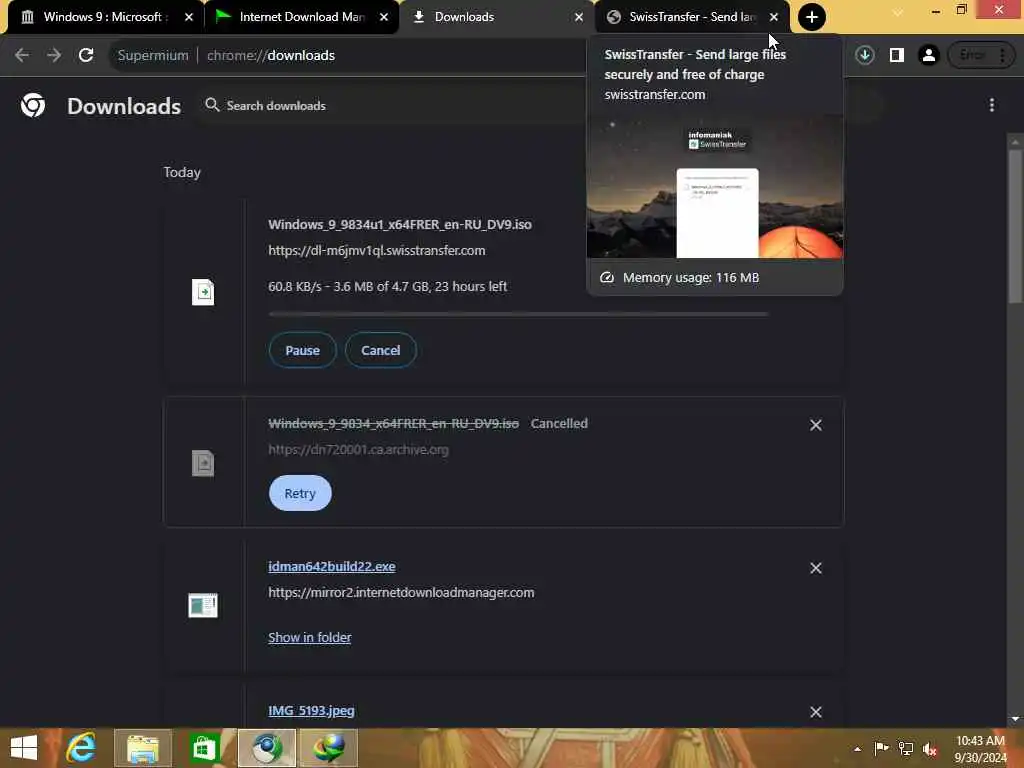
Task: Open the profile avatar menu
Action: coord(929,56)
